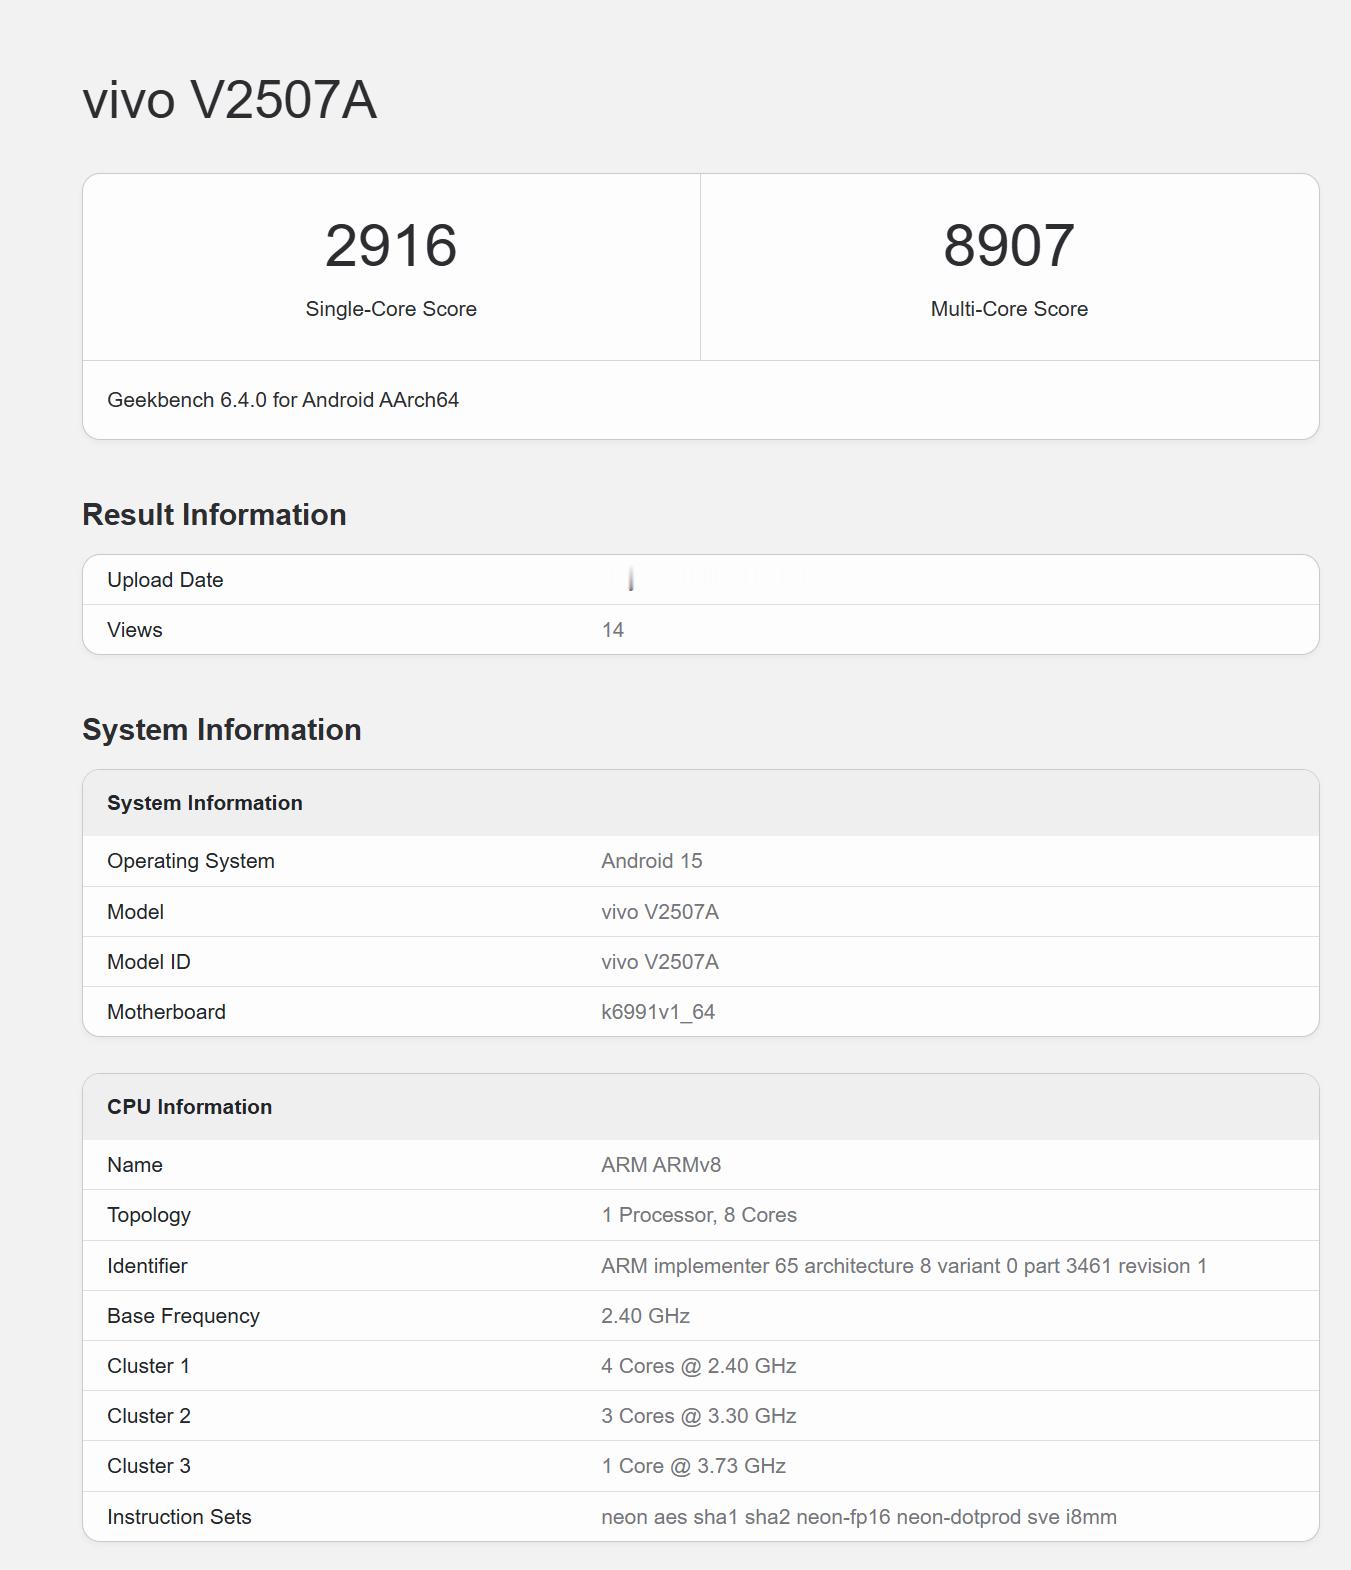
Task: Click the vivo V2507A page title
Action: pyautogui.click(x=229, y=100)
